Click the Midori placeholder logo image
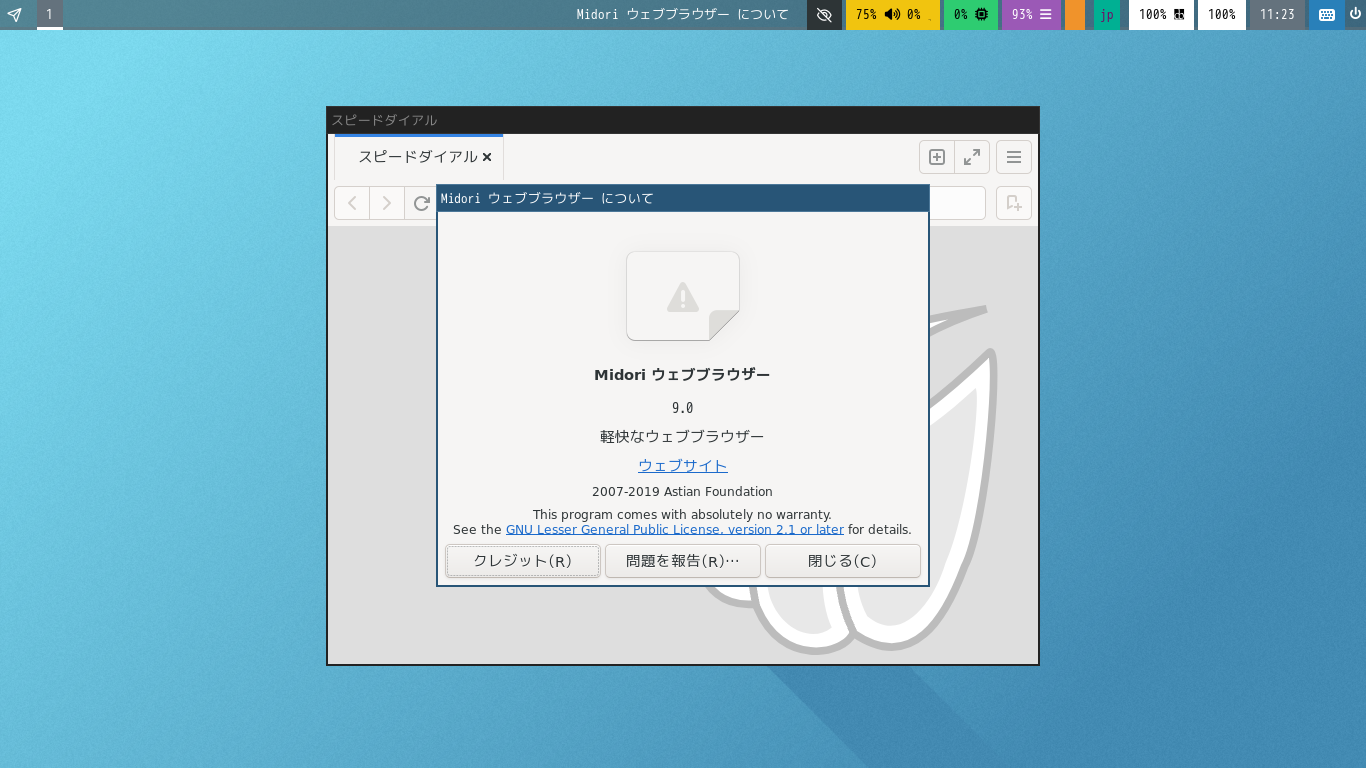Image resolution: width=1366 pixels, height=768 pixels. point(683,296)
